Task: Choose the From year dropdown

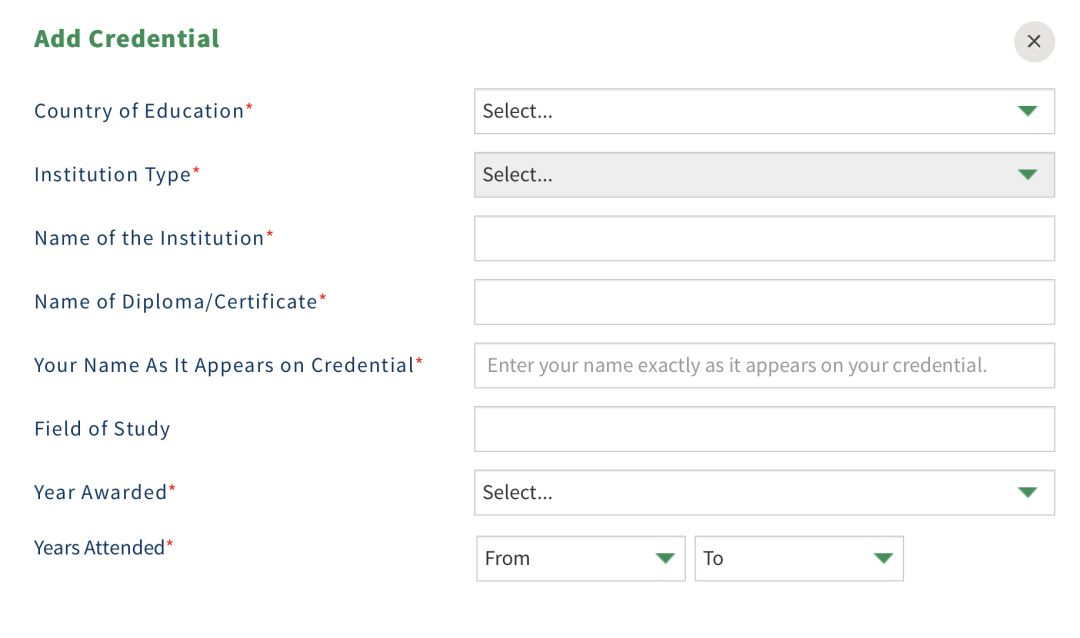Action: pos(581,558)
